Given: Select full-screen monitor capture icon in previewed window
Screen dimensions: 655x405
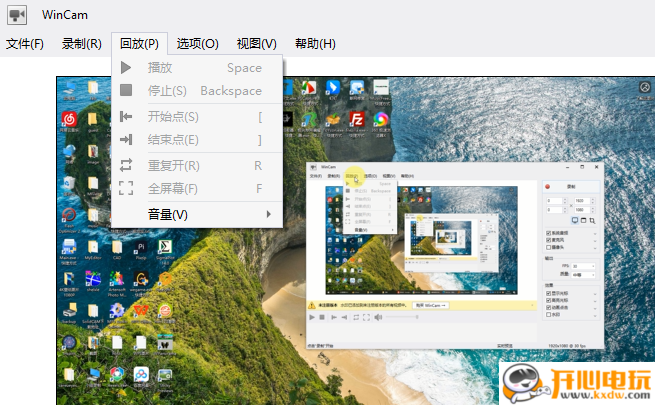Looking at the screenshot, I should tap(575, 220).
